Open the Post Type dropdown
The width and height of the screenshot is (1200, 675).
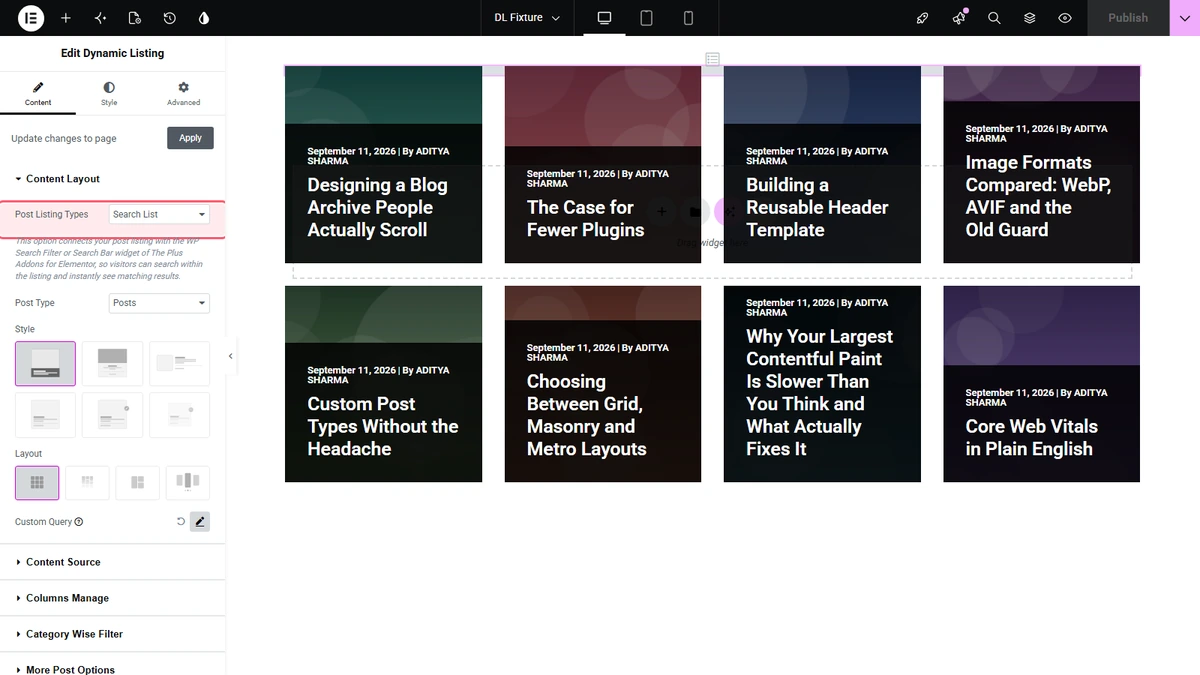[159, 303]
